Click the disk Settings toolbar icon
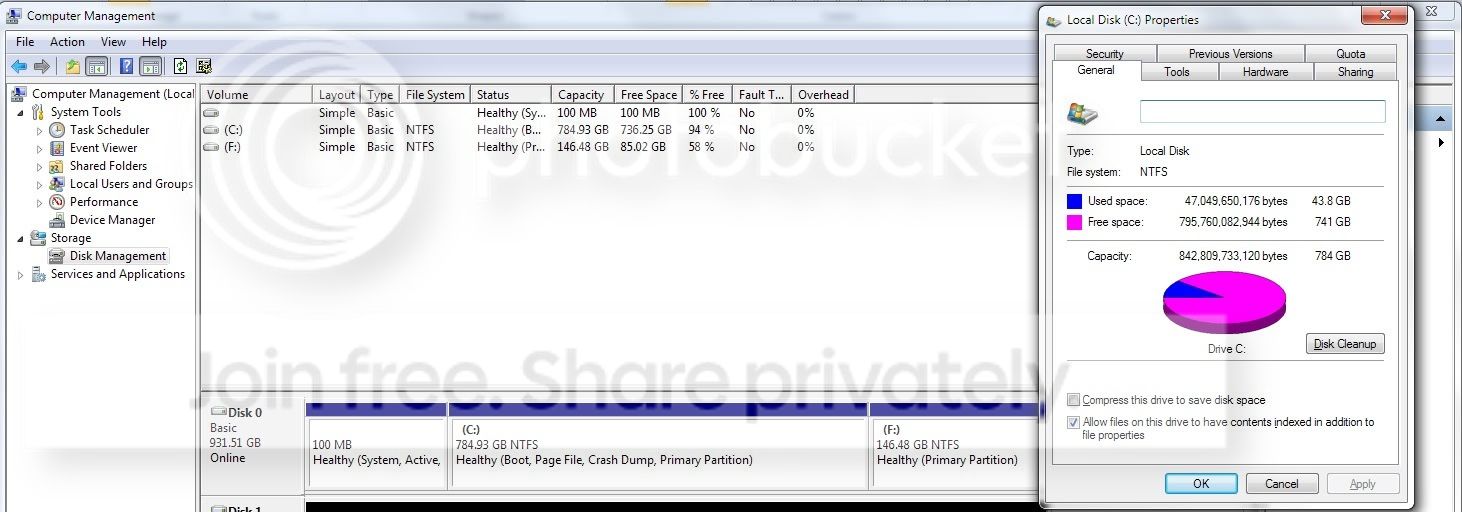The image size is (1462, 512). pyautogui.click(x=204, y=66)
